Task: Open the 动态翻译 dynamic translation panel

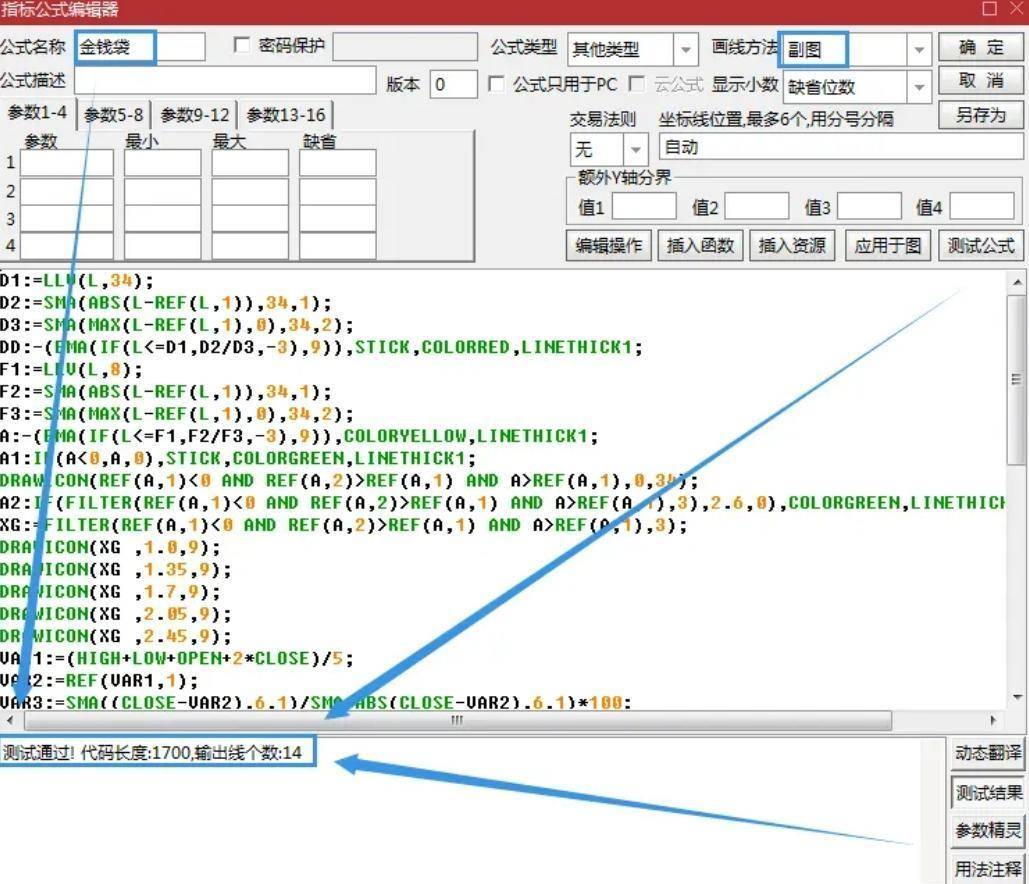Action: click(x=988, y=753)
